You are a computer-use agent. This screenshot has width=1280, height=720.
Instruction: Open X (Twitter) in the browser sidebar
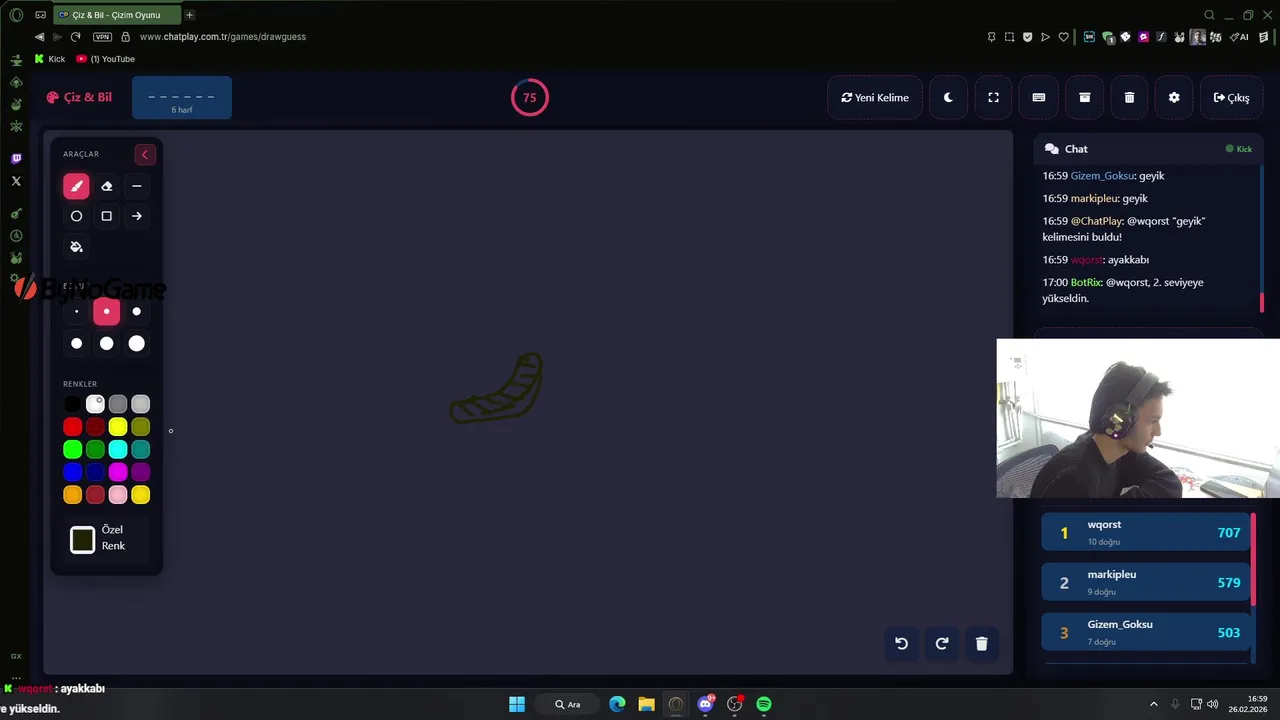16,181
